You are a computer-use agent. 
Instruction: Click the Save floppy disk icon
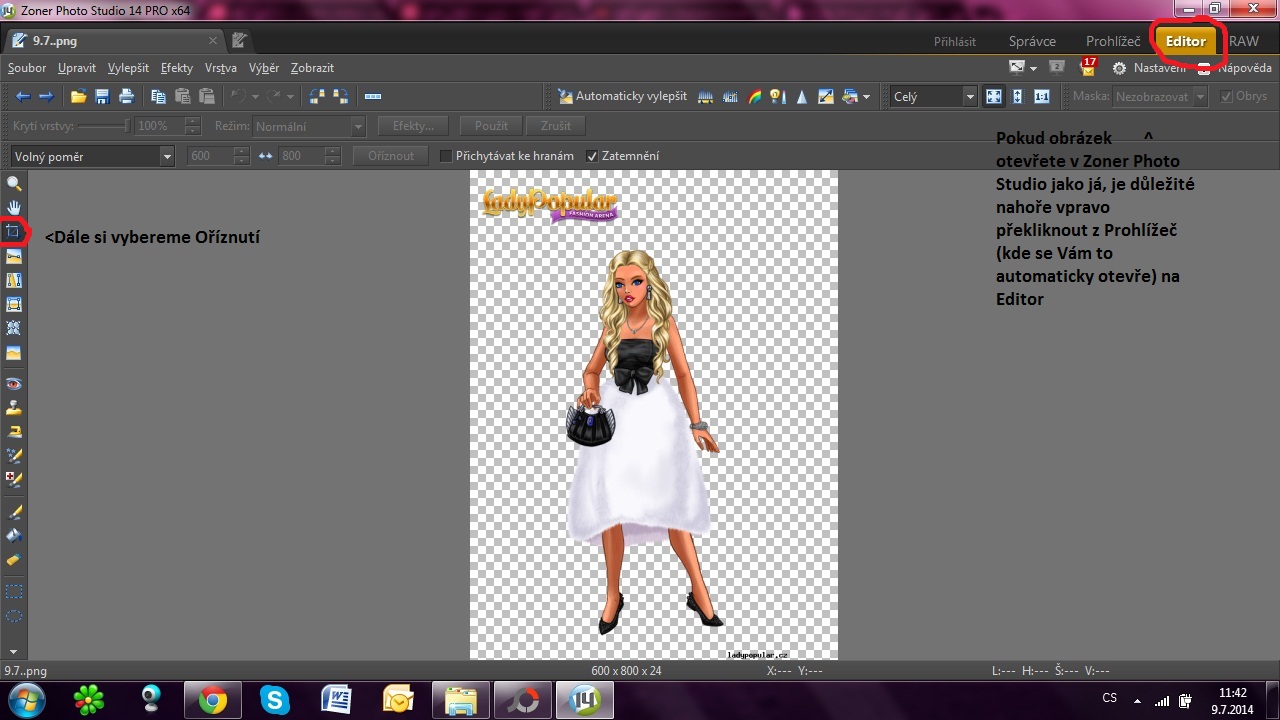tap(101, 97)
